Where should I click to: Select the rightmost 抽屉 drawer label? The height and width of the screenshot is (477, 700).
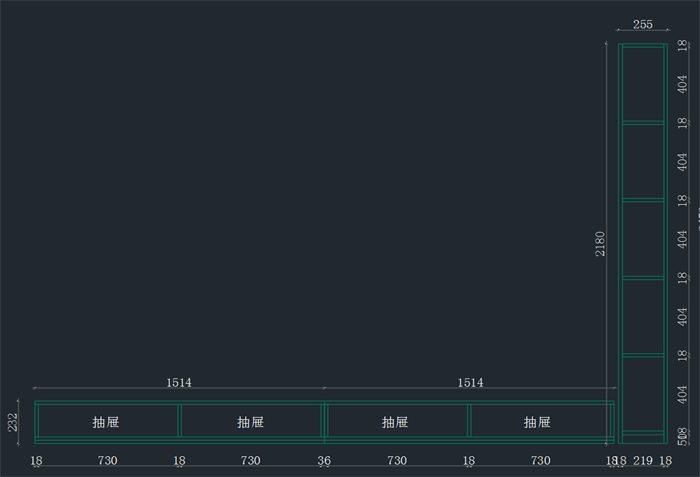[x=538, y=422]
